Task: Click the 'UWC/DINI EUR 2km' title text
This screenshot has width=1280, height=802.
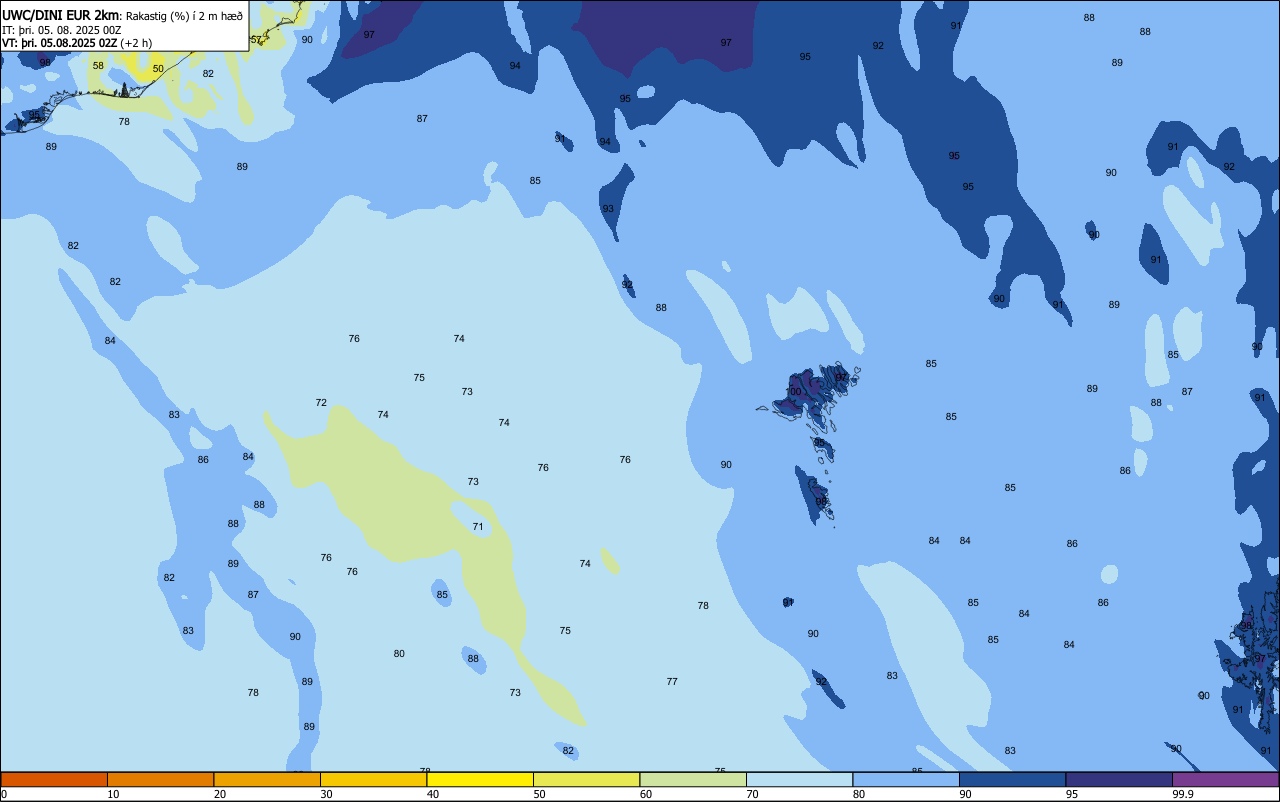Action: pyautogui.click(x=59, y=15)
